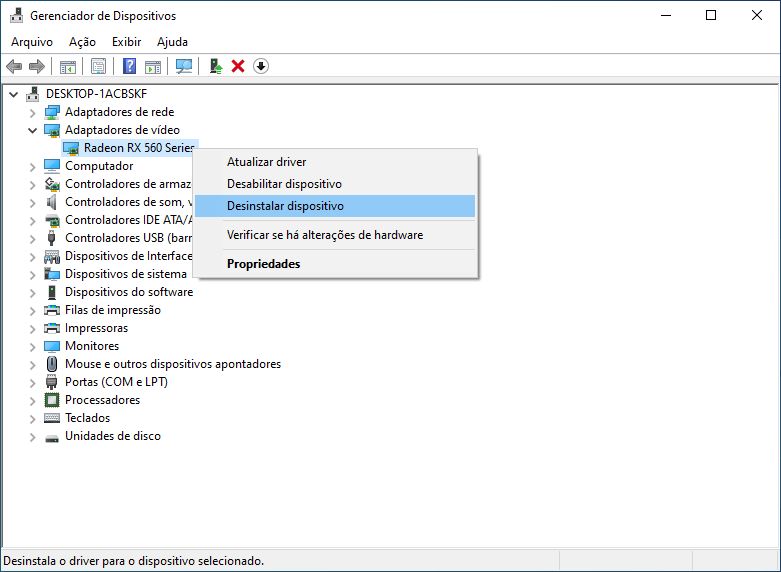Select Controladores IDE ATA label
The image size is (781, 572).
pos(129,220)
